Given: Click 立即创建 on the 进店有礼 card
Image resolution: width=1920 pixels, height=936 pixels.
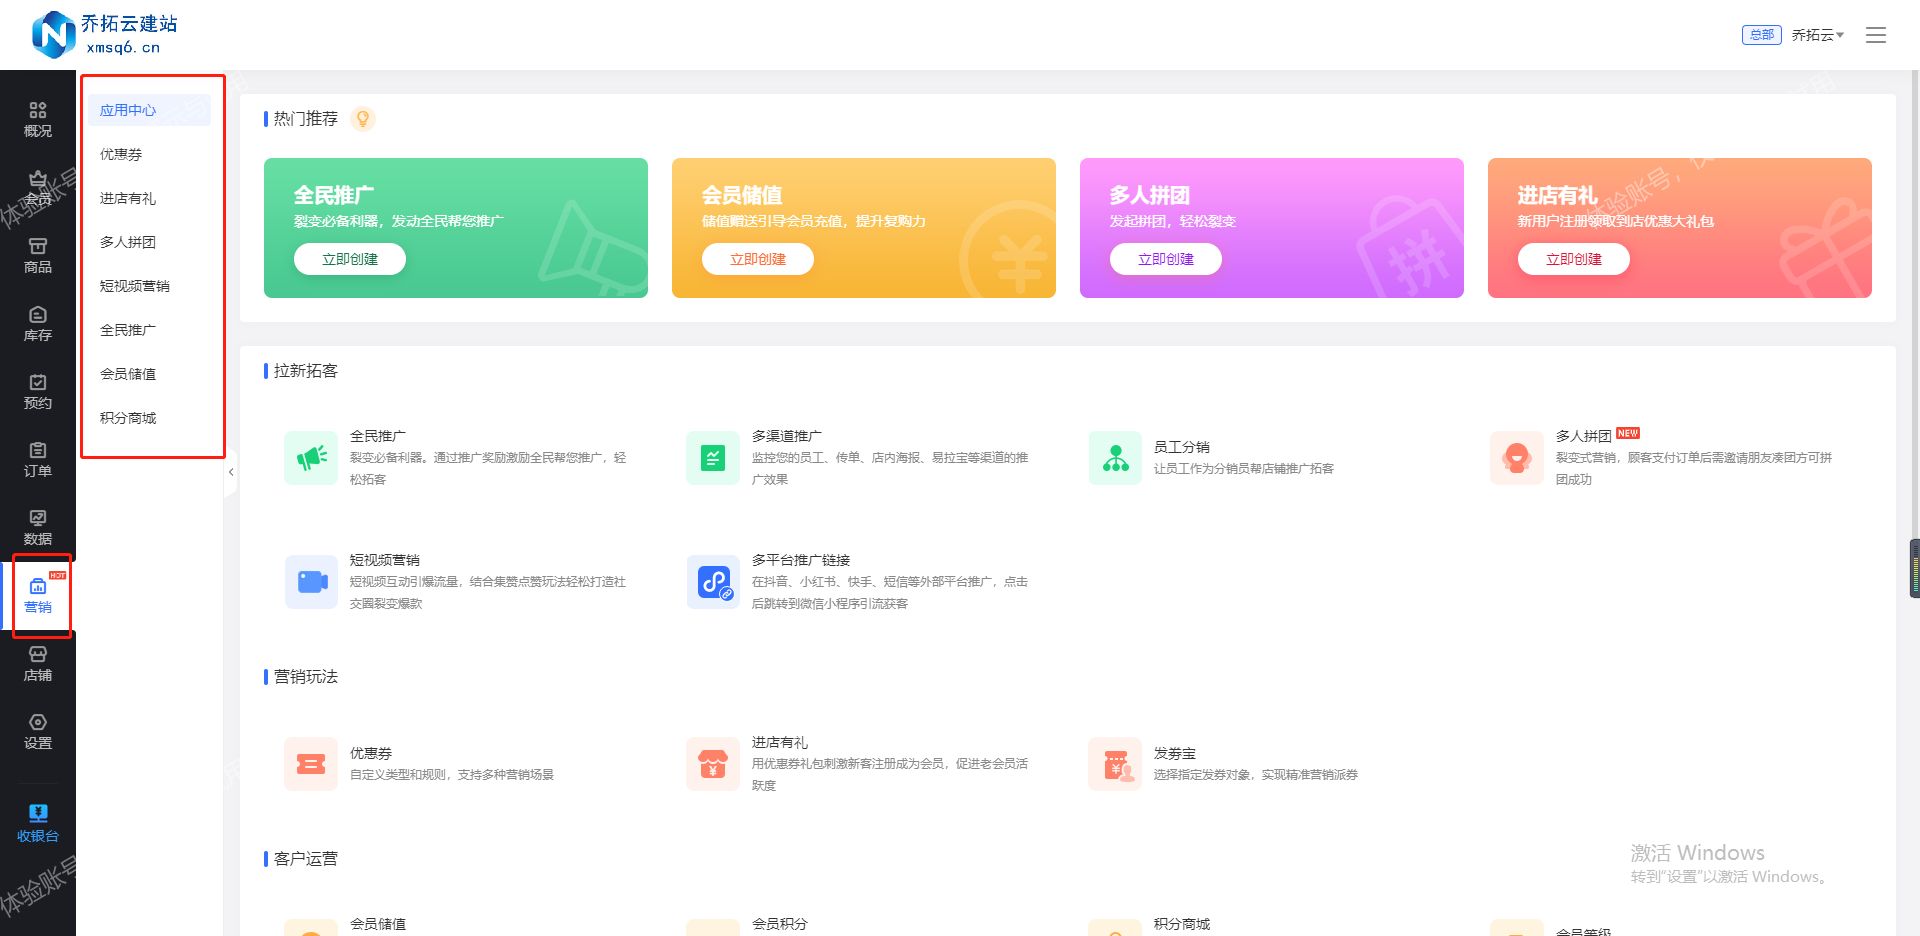Looking at the screenshot, I should tap(1574, 259).
